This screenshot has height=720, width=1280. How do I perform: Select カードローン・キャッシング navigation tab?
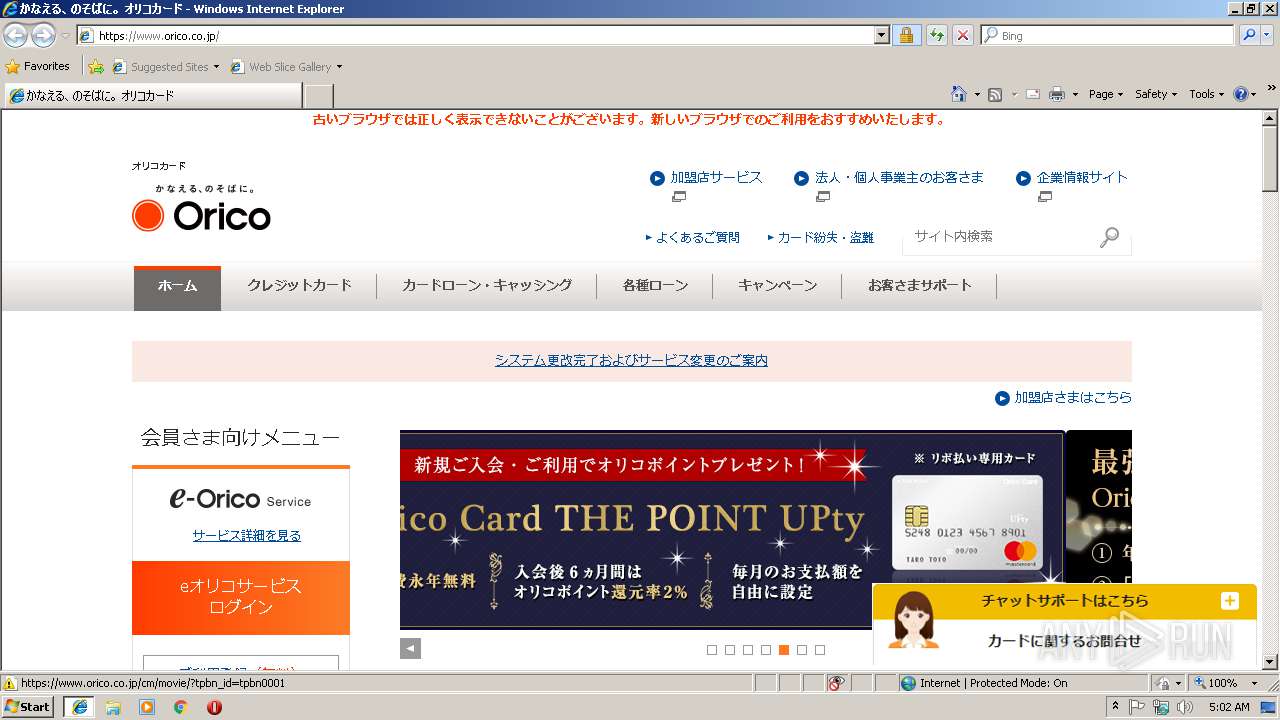click(487, 286)
